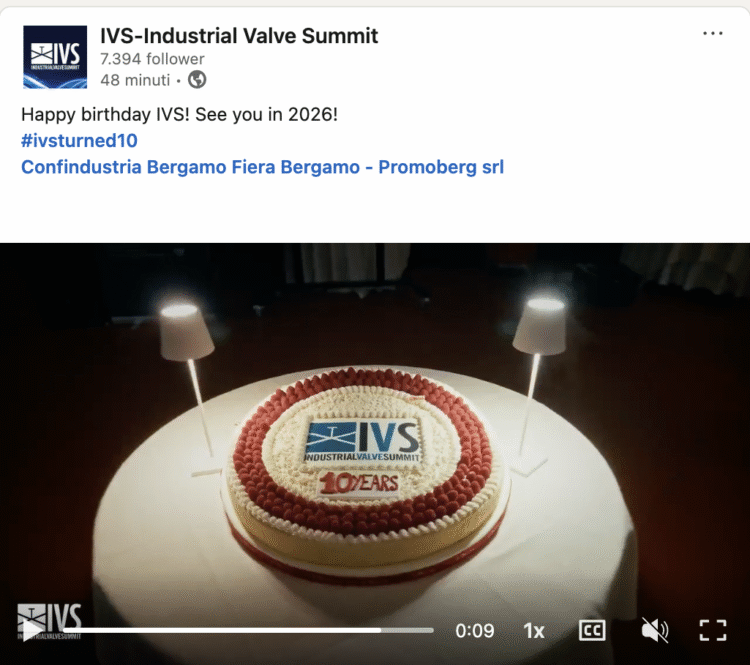This screenshot has height=665, width=750.
Task: Click the cake video frame
Action: [x=375, y=431]
